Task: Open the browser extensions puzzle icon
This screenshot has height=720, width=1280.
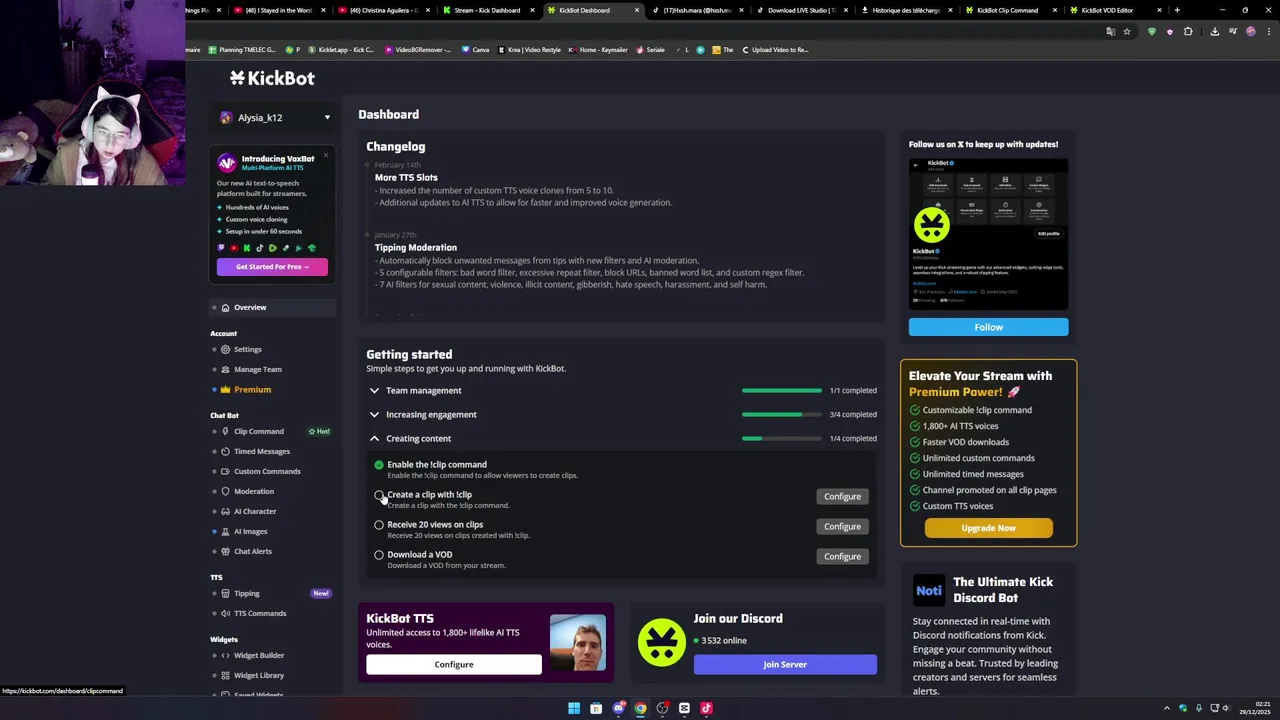Action: coord(1188,32)
